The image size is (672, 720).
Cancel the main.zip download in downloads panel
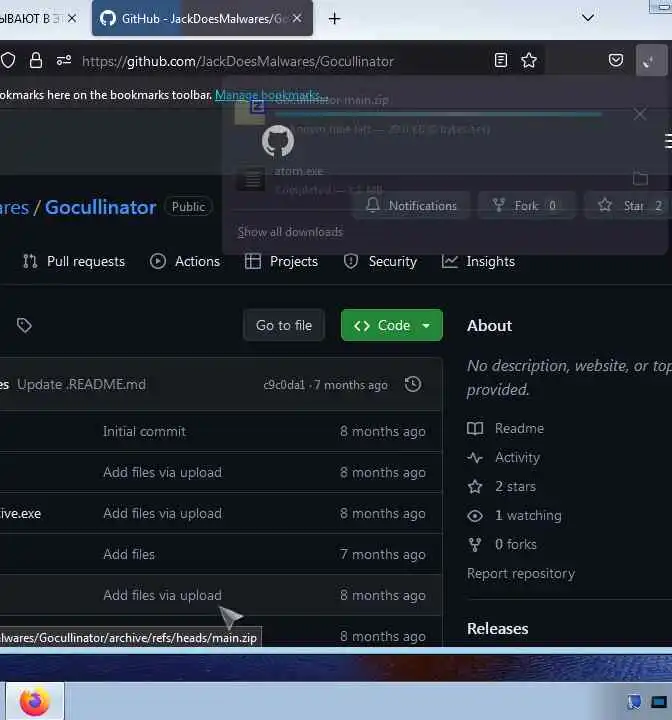pos(640,114)
